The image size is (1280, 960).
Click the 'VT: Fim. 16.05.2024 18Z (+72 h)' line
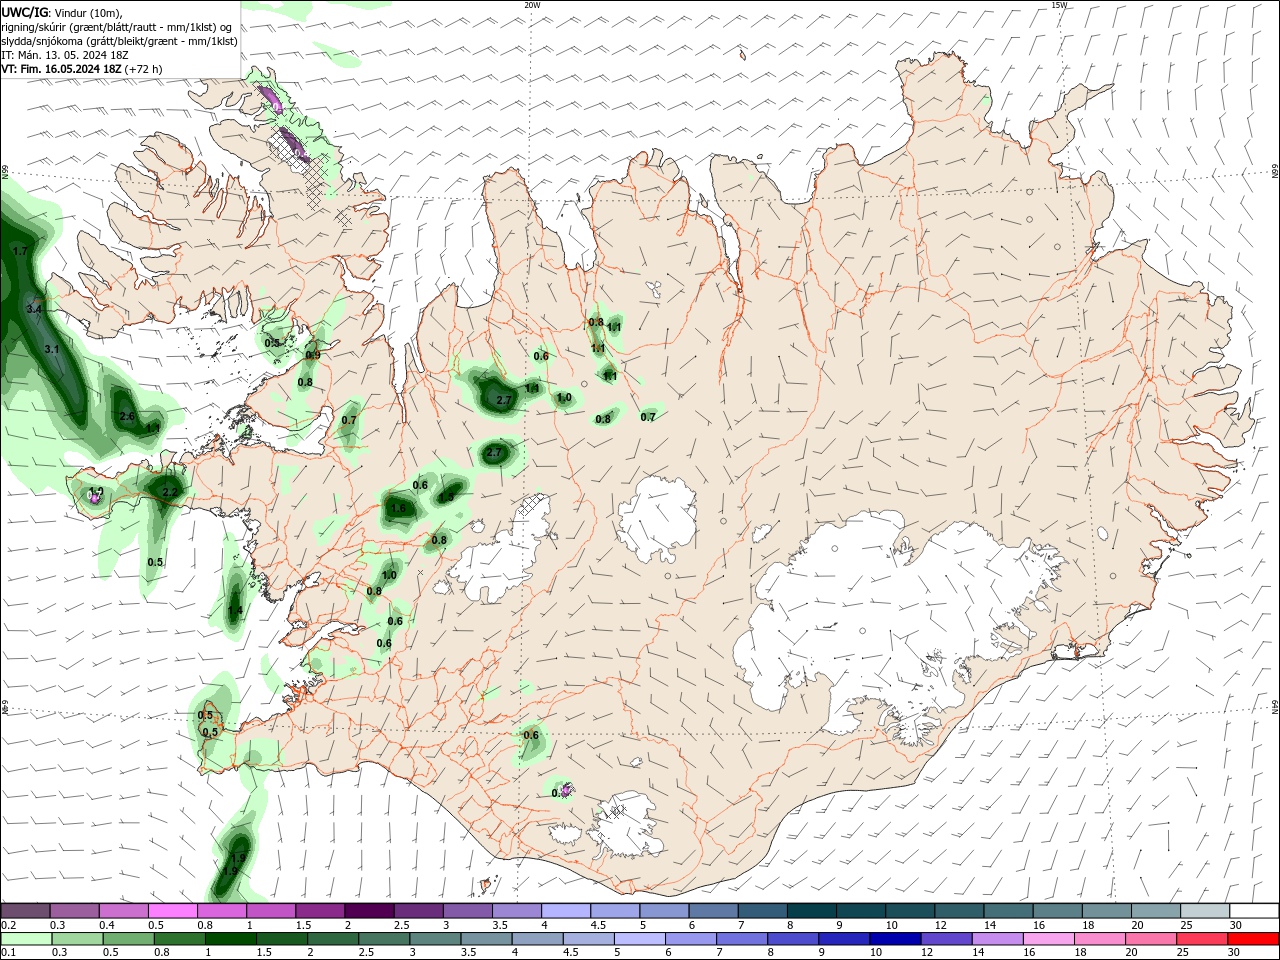coord(81,69)
